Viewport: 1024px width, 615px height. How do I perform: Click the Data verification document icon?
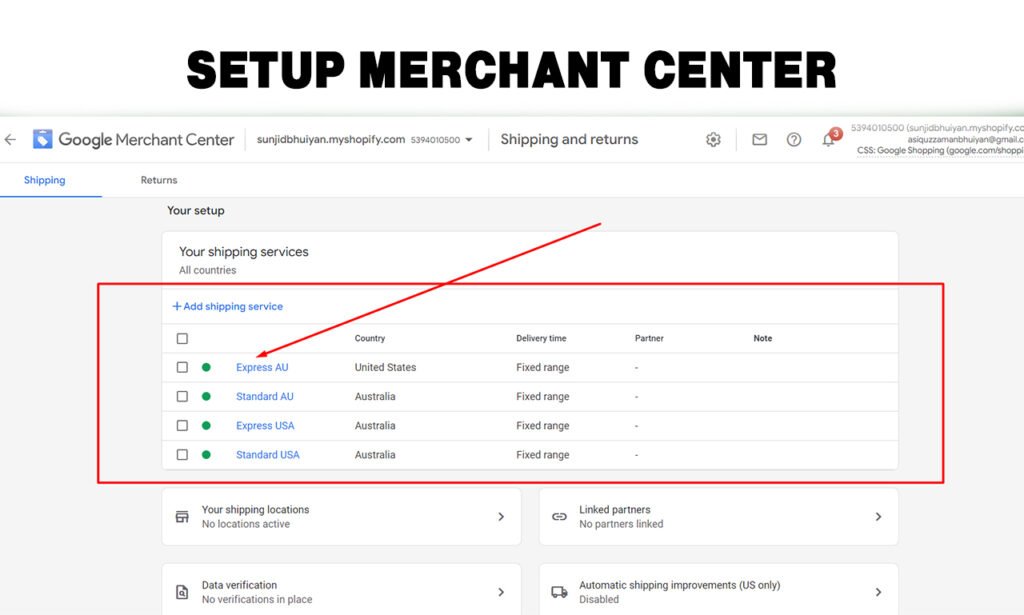(182, 592)
